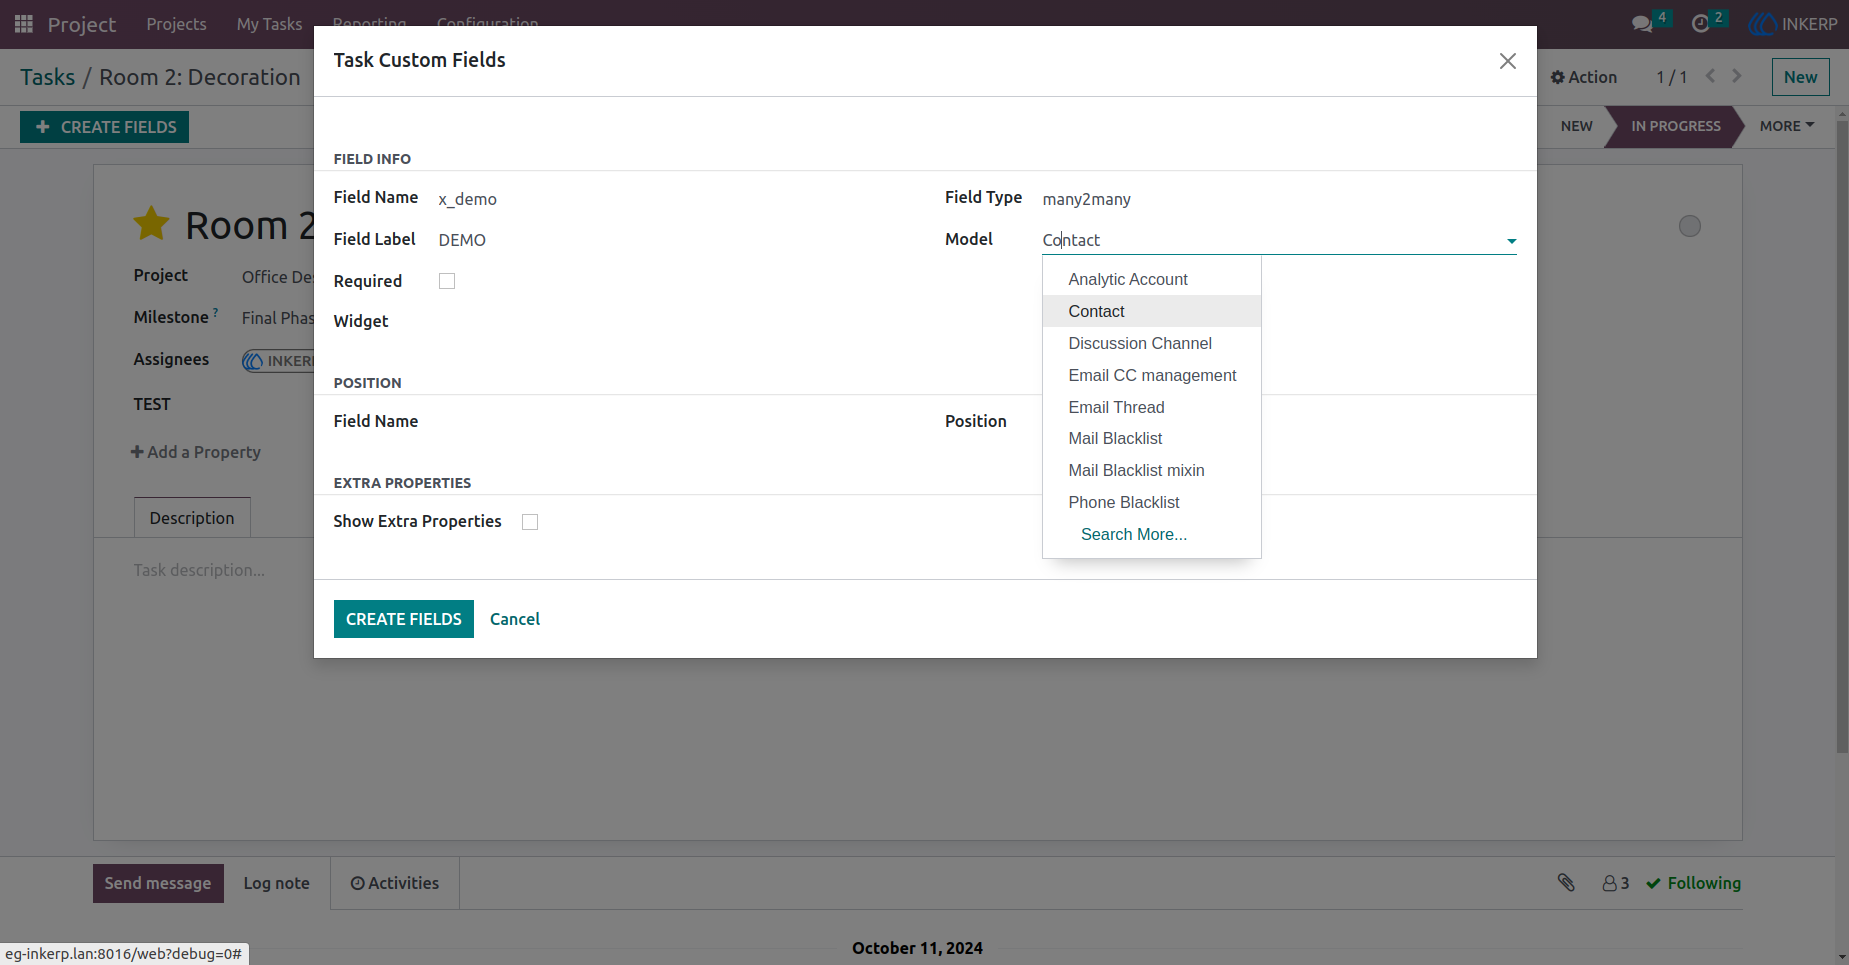Click the yellow priority star icon
Screen dimensions: 1849x965
pyautogui.click(x=151, y=224)
